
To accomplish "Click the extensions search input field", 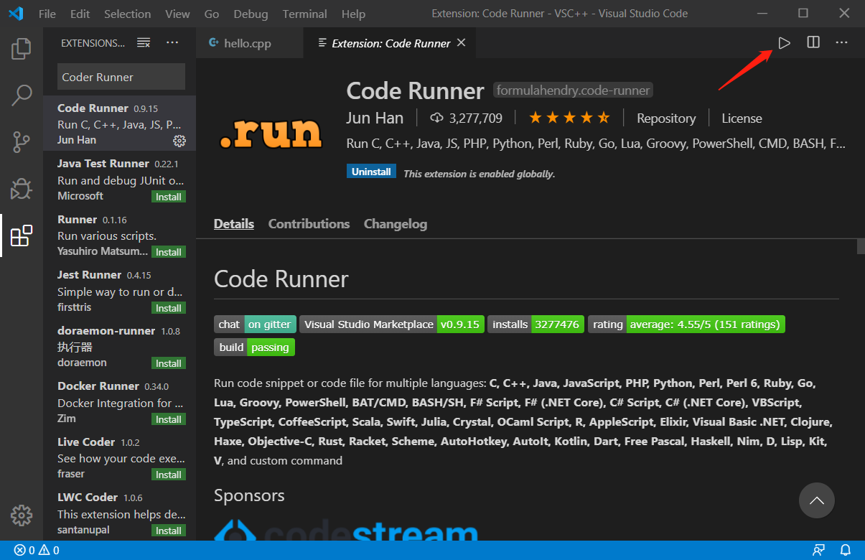I will point(121,77).
